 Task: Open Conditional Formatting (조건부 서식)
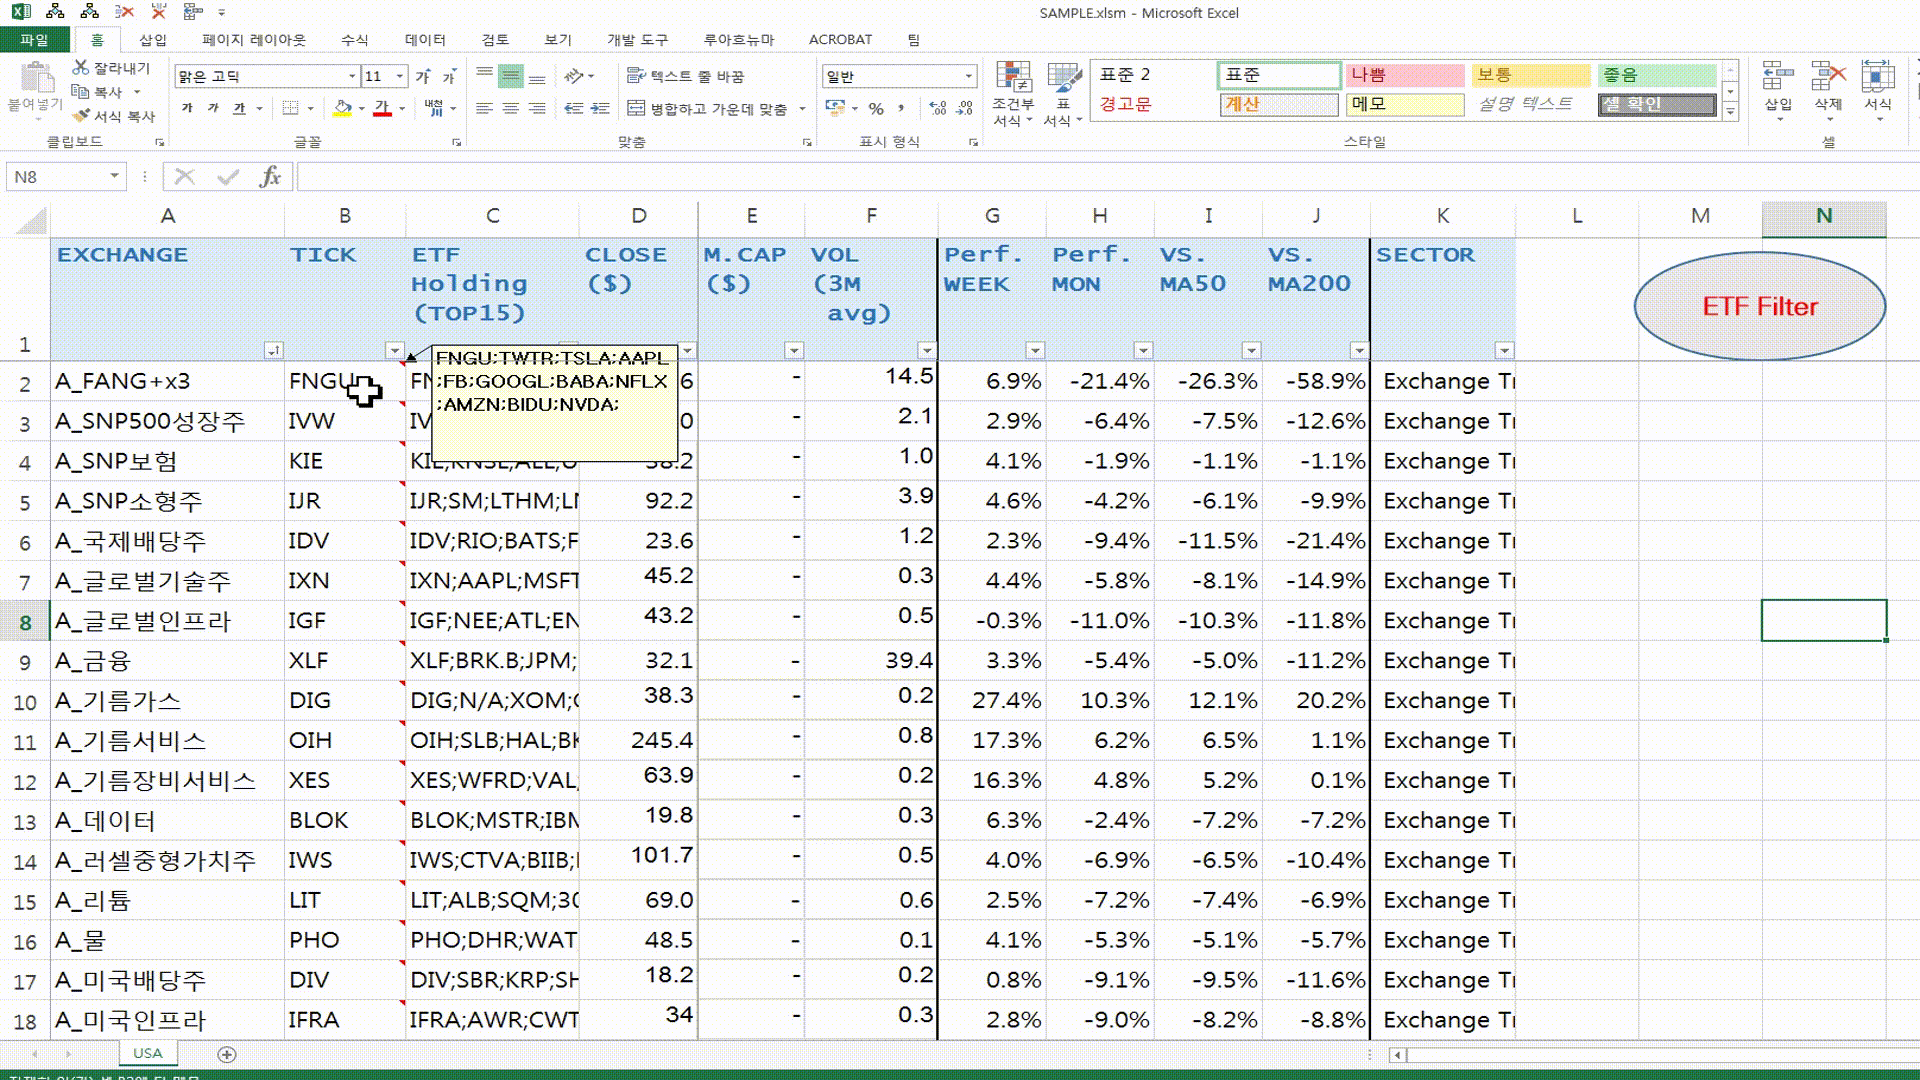click(1013, 95)
